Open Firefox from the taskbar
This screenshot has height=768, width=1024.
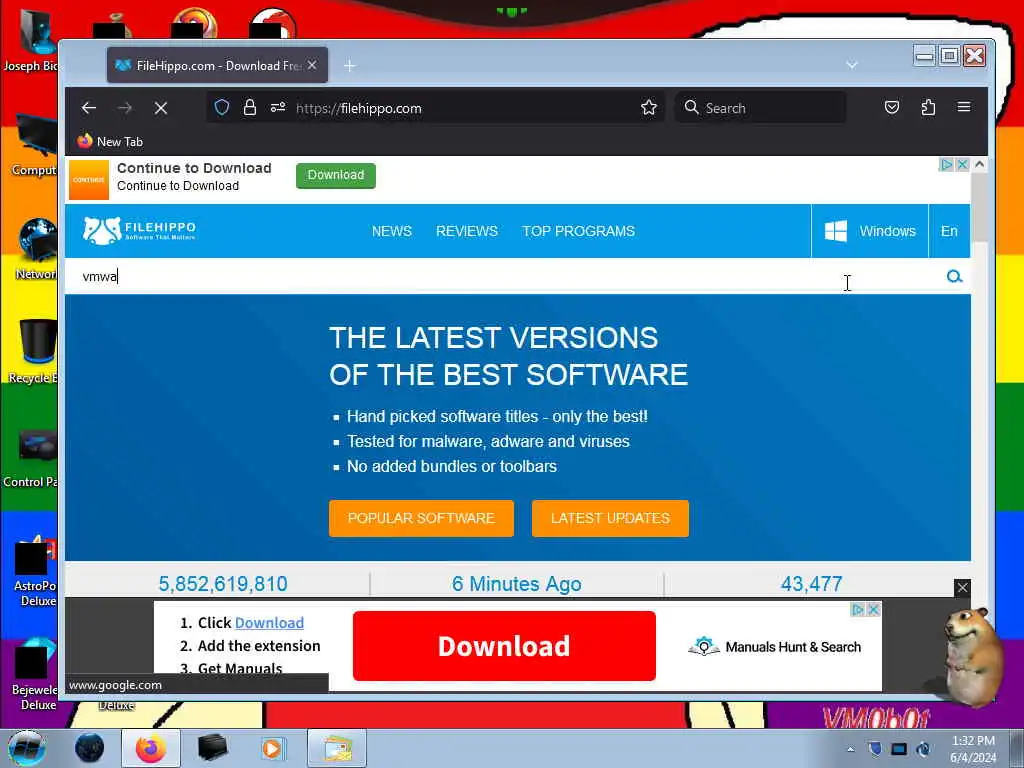tap(151, 748)
